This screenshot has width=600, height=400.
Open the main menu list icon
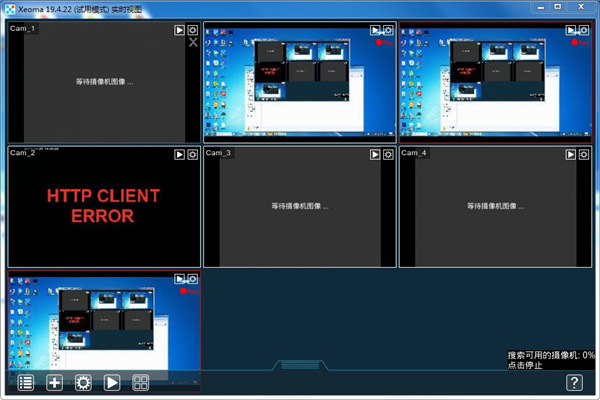pyautogui.click(x=26, y=382)
